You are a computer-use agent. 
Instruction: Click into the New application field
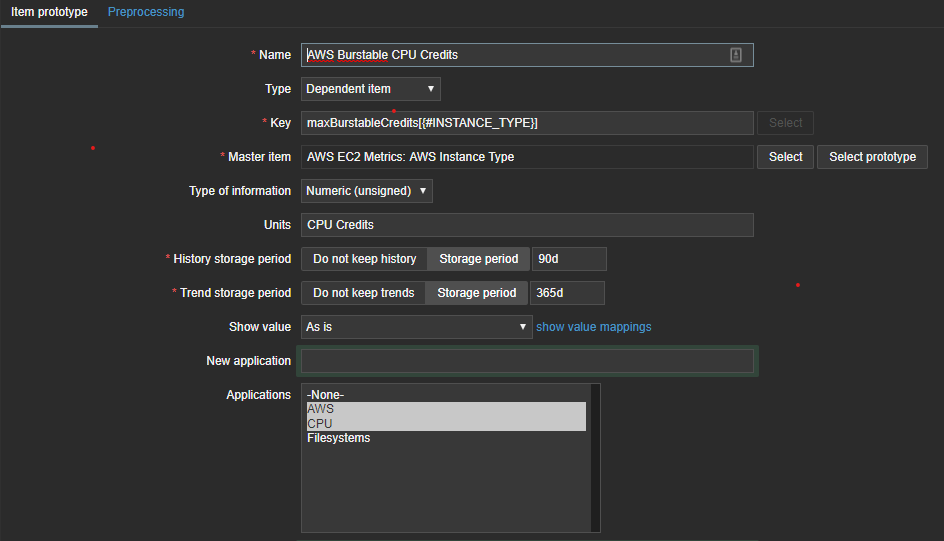527,361
